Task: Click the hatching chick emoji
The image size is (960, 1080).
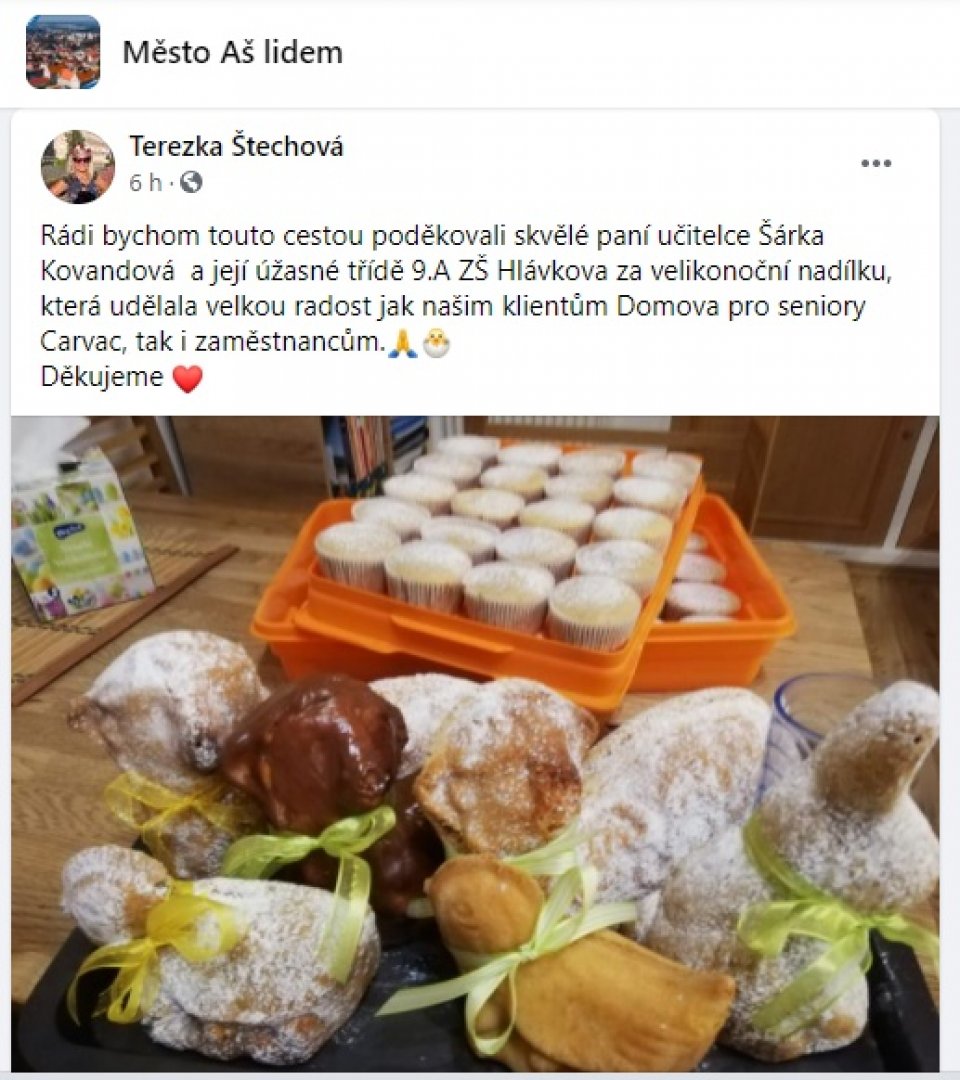Action: 436,342
